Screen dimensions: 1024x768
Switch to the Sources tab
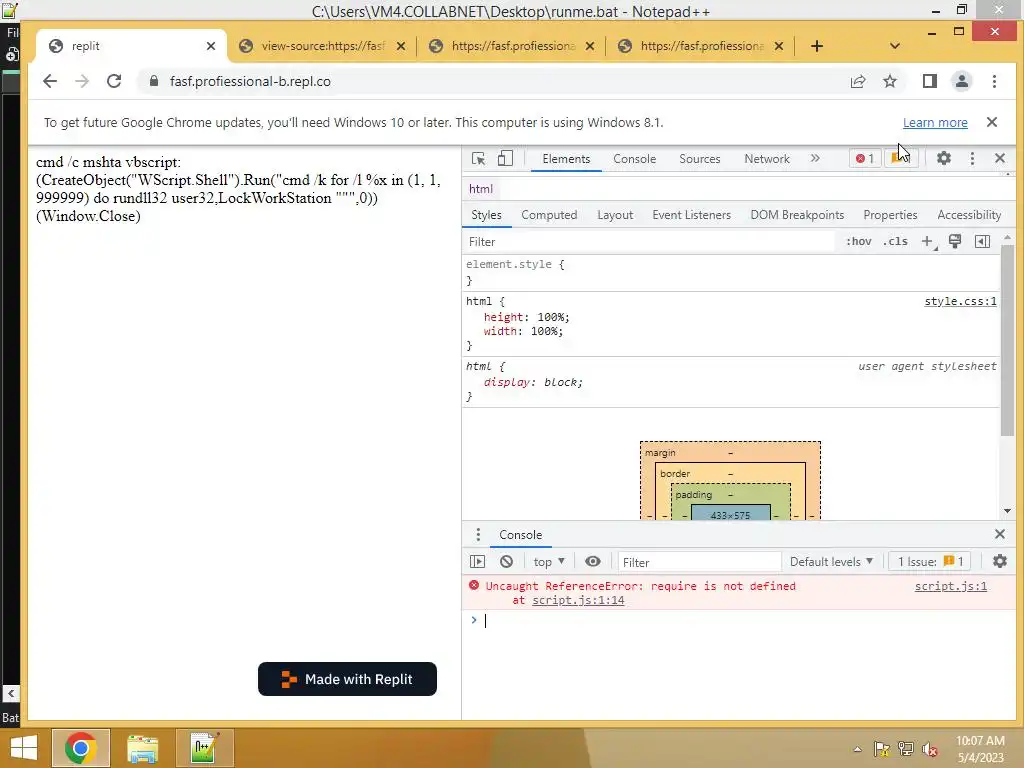click(x=699, y=159)
